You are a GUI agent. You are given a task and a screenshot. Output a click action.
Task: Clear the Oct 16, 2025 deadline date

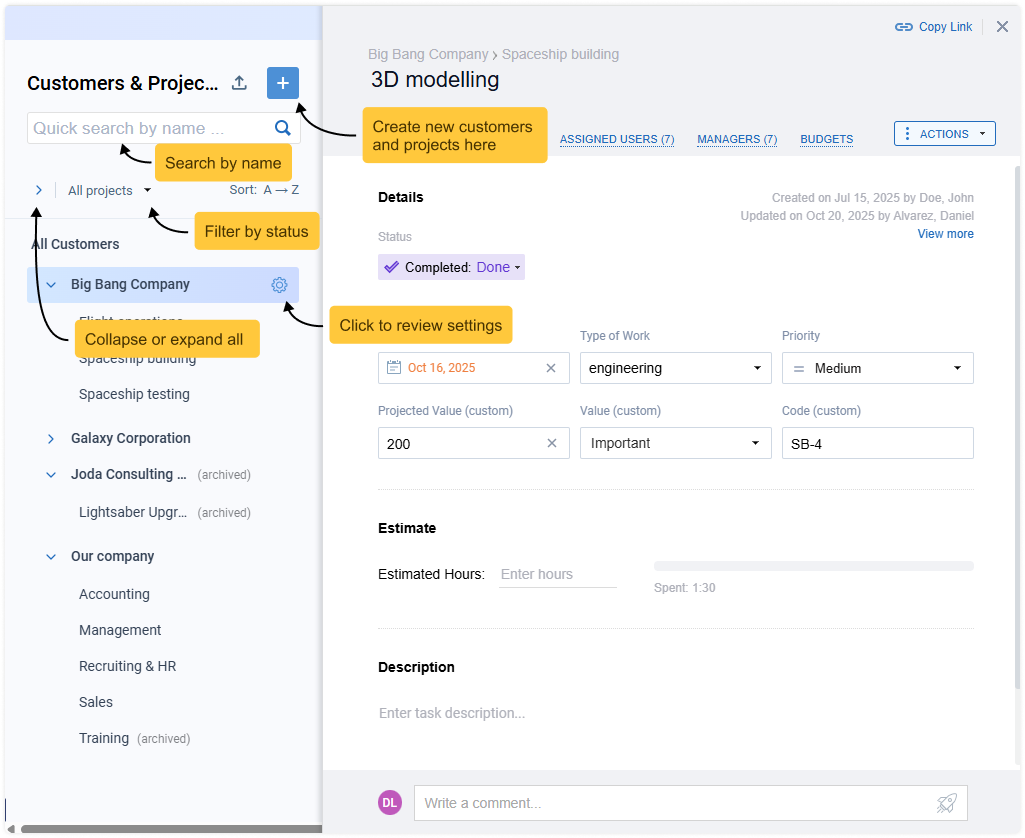pos(551,368)
